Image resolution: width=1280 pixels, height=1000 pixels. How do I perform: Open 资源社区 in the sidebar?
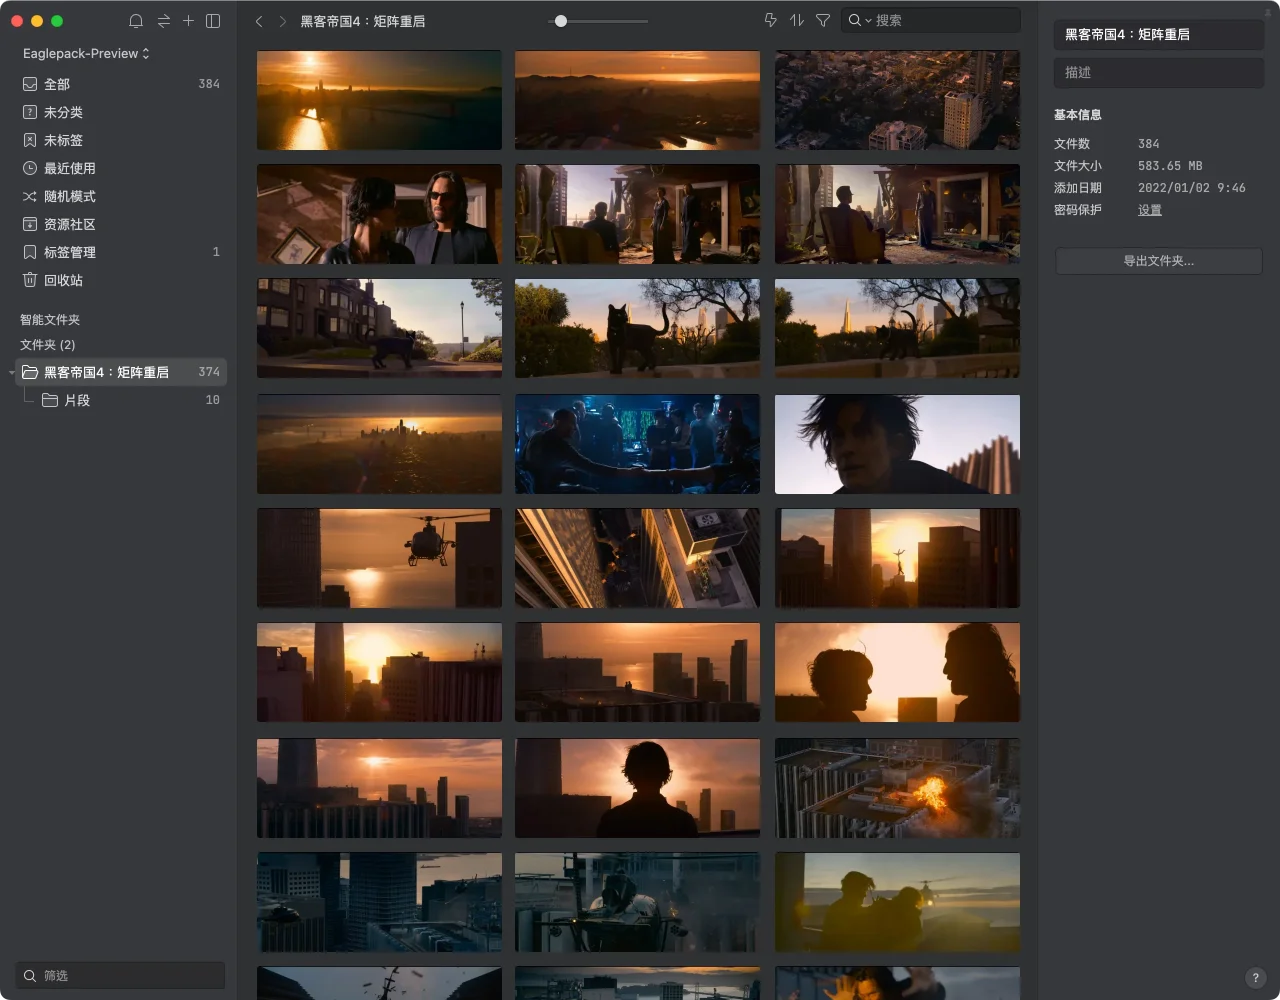point(121,224)
